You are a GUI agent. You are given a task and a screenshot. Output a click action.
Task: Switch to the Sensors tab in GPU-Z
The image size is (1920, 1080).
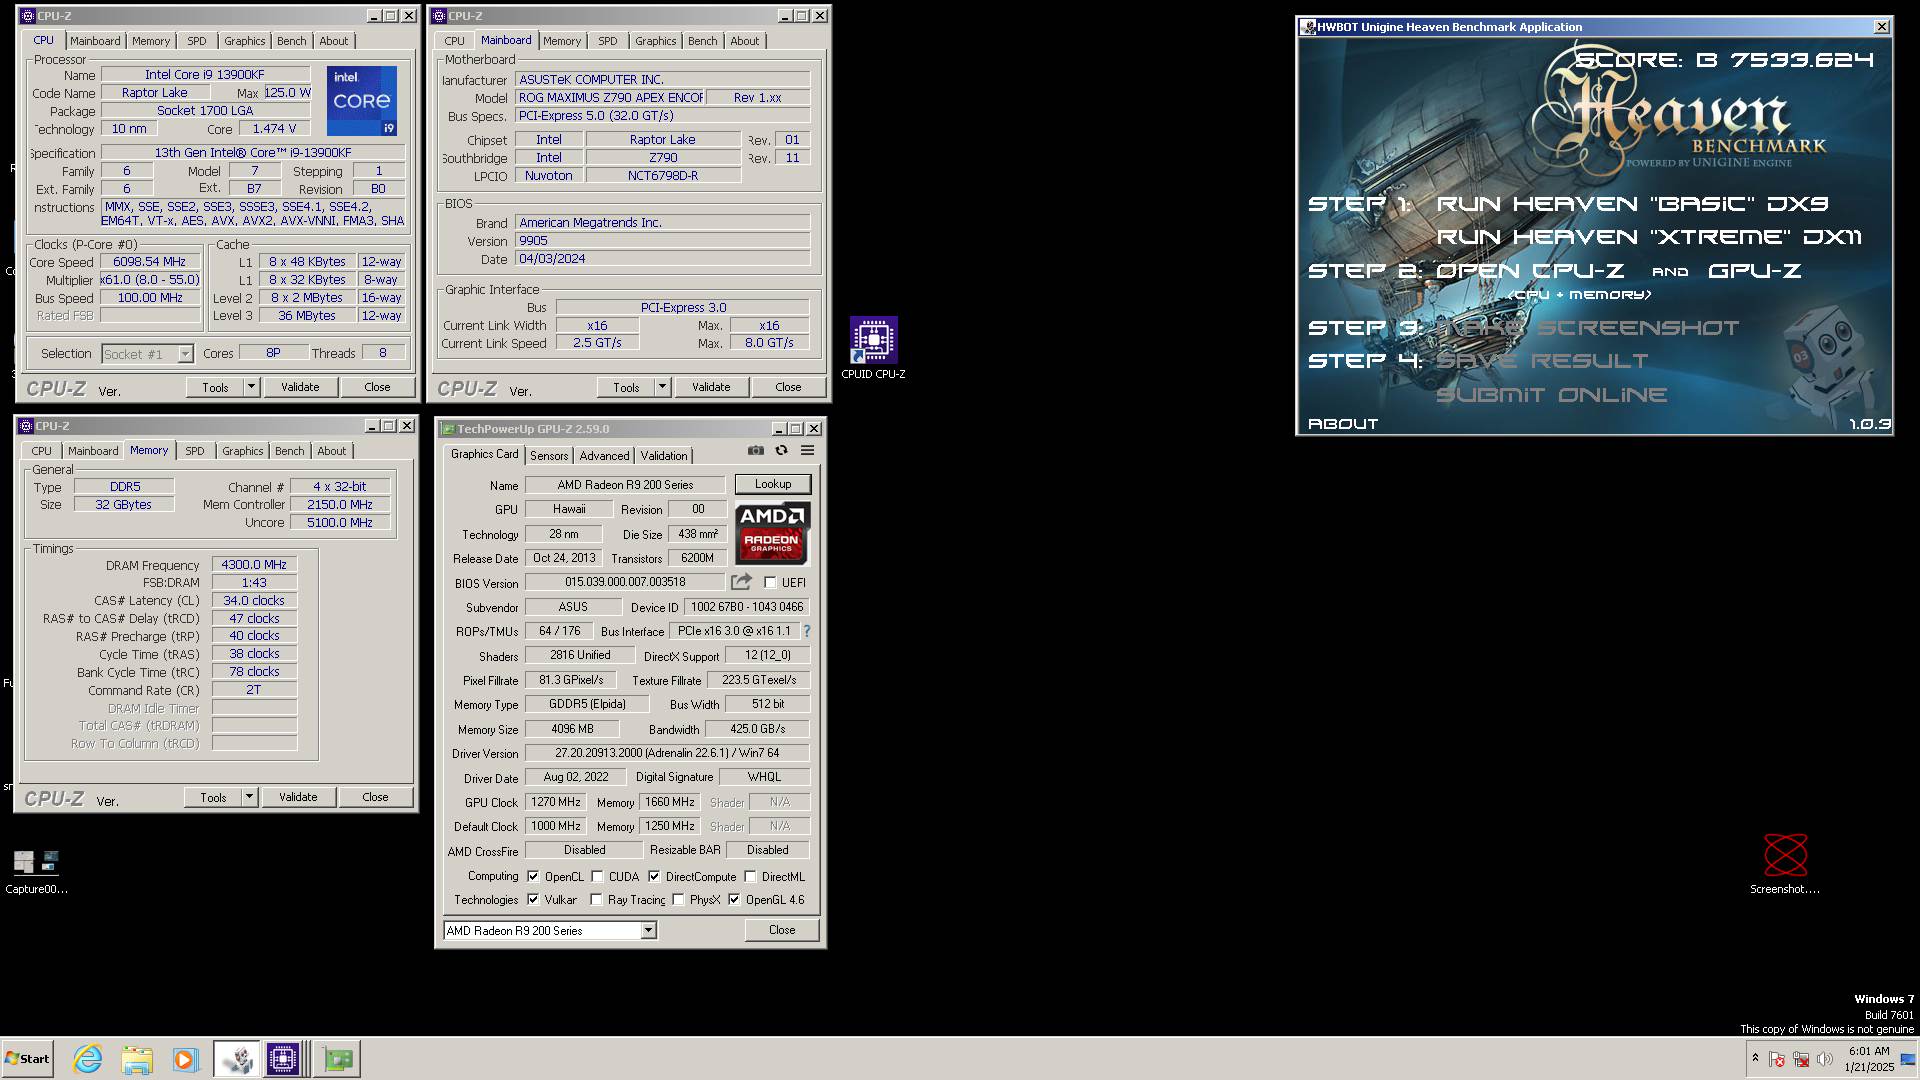(549, 455)
